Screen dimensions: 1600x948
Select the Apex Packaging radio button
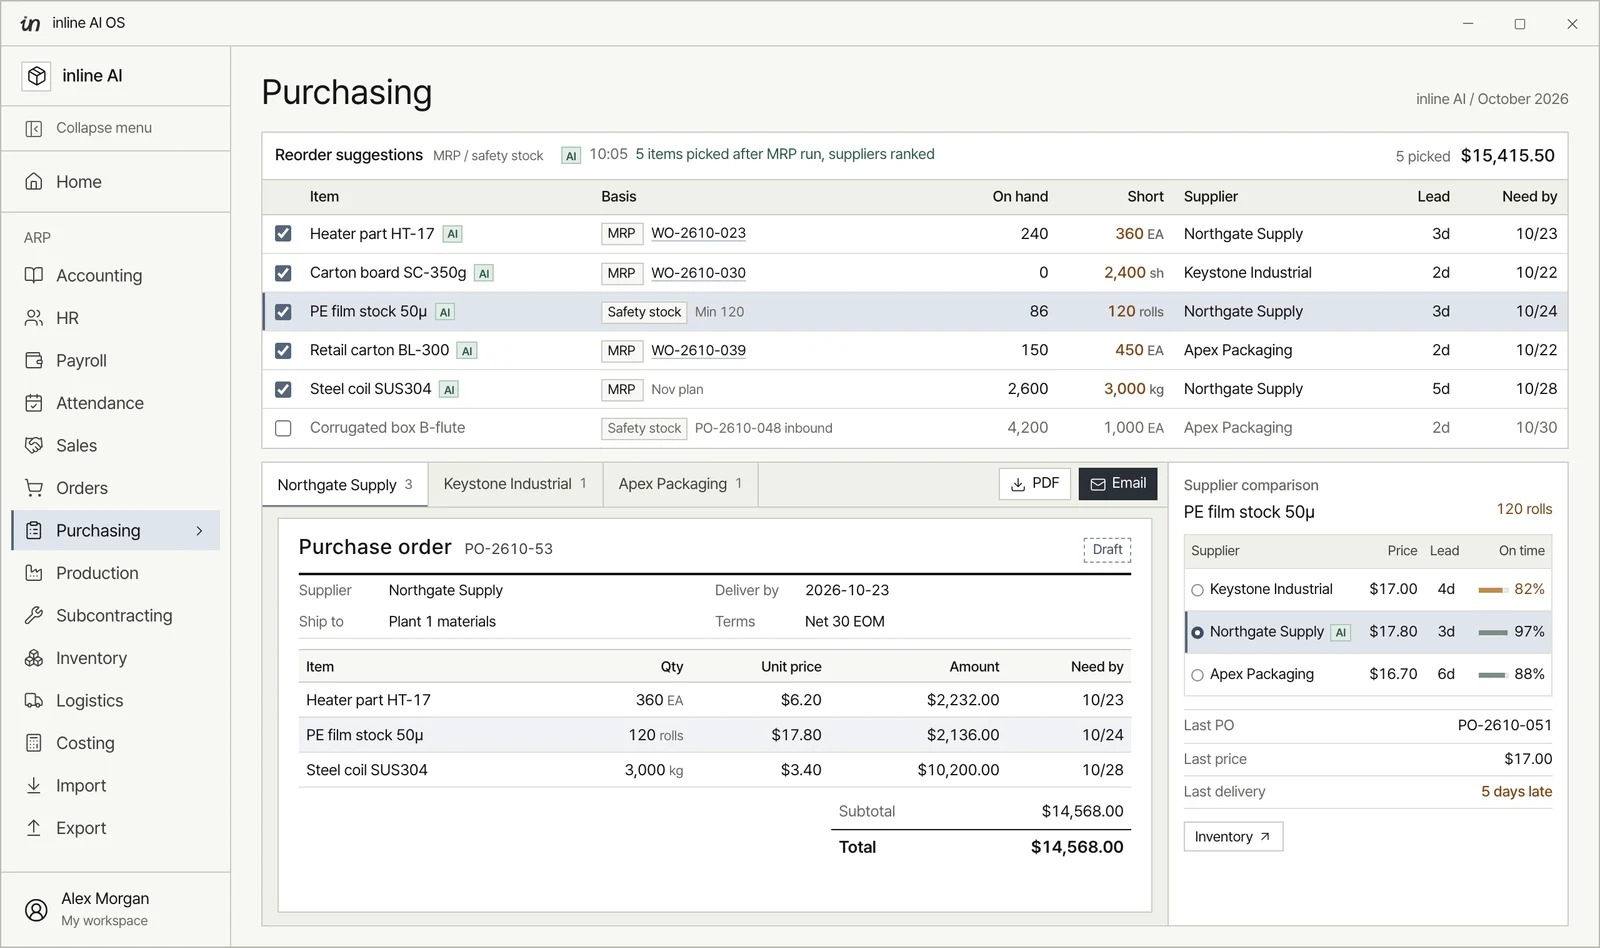click(x=1197, y=675)
